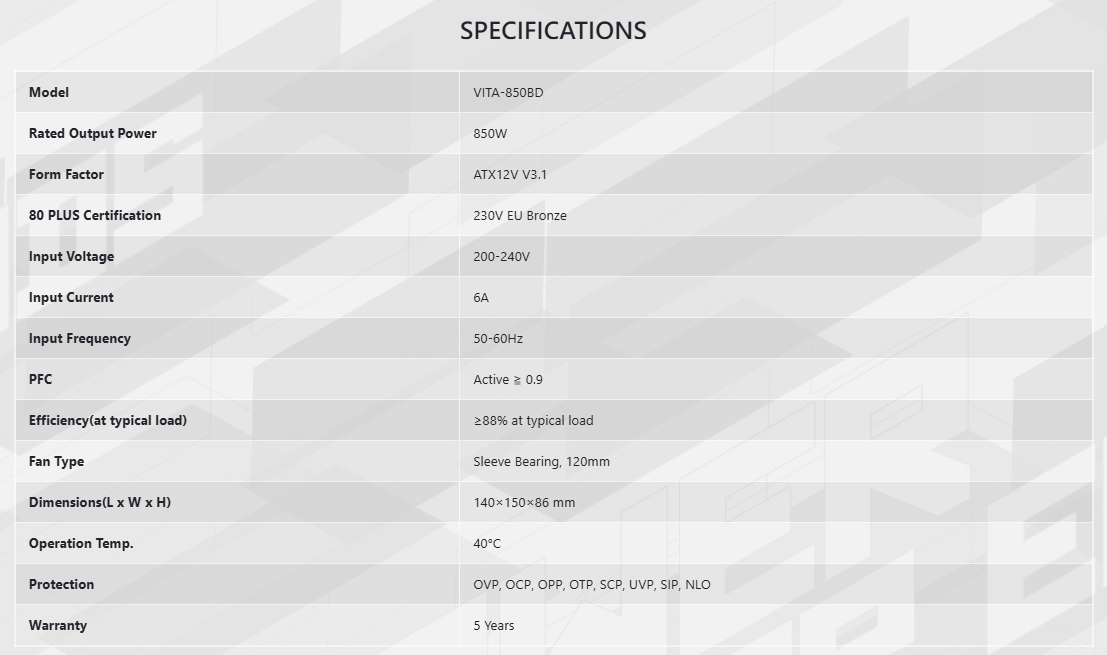Click the PFC row label

[x=40, y=379]
